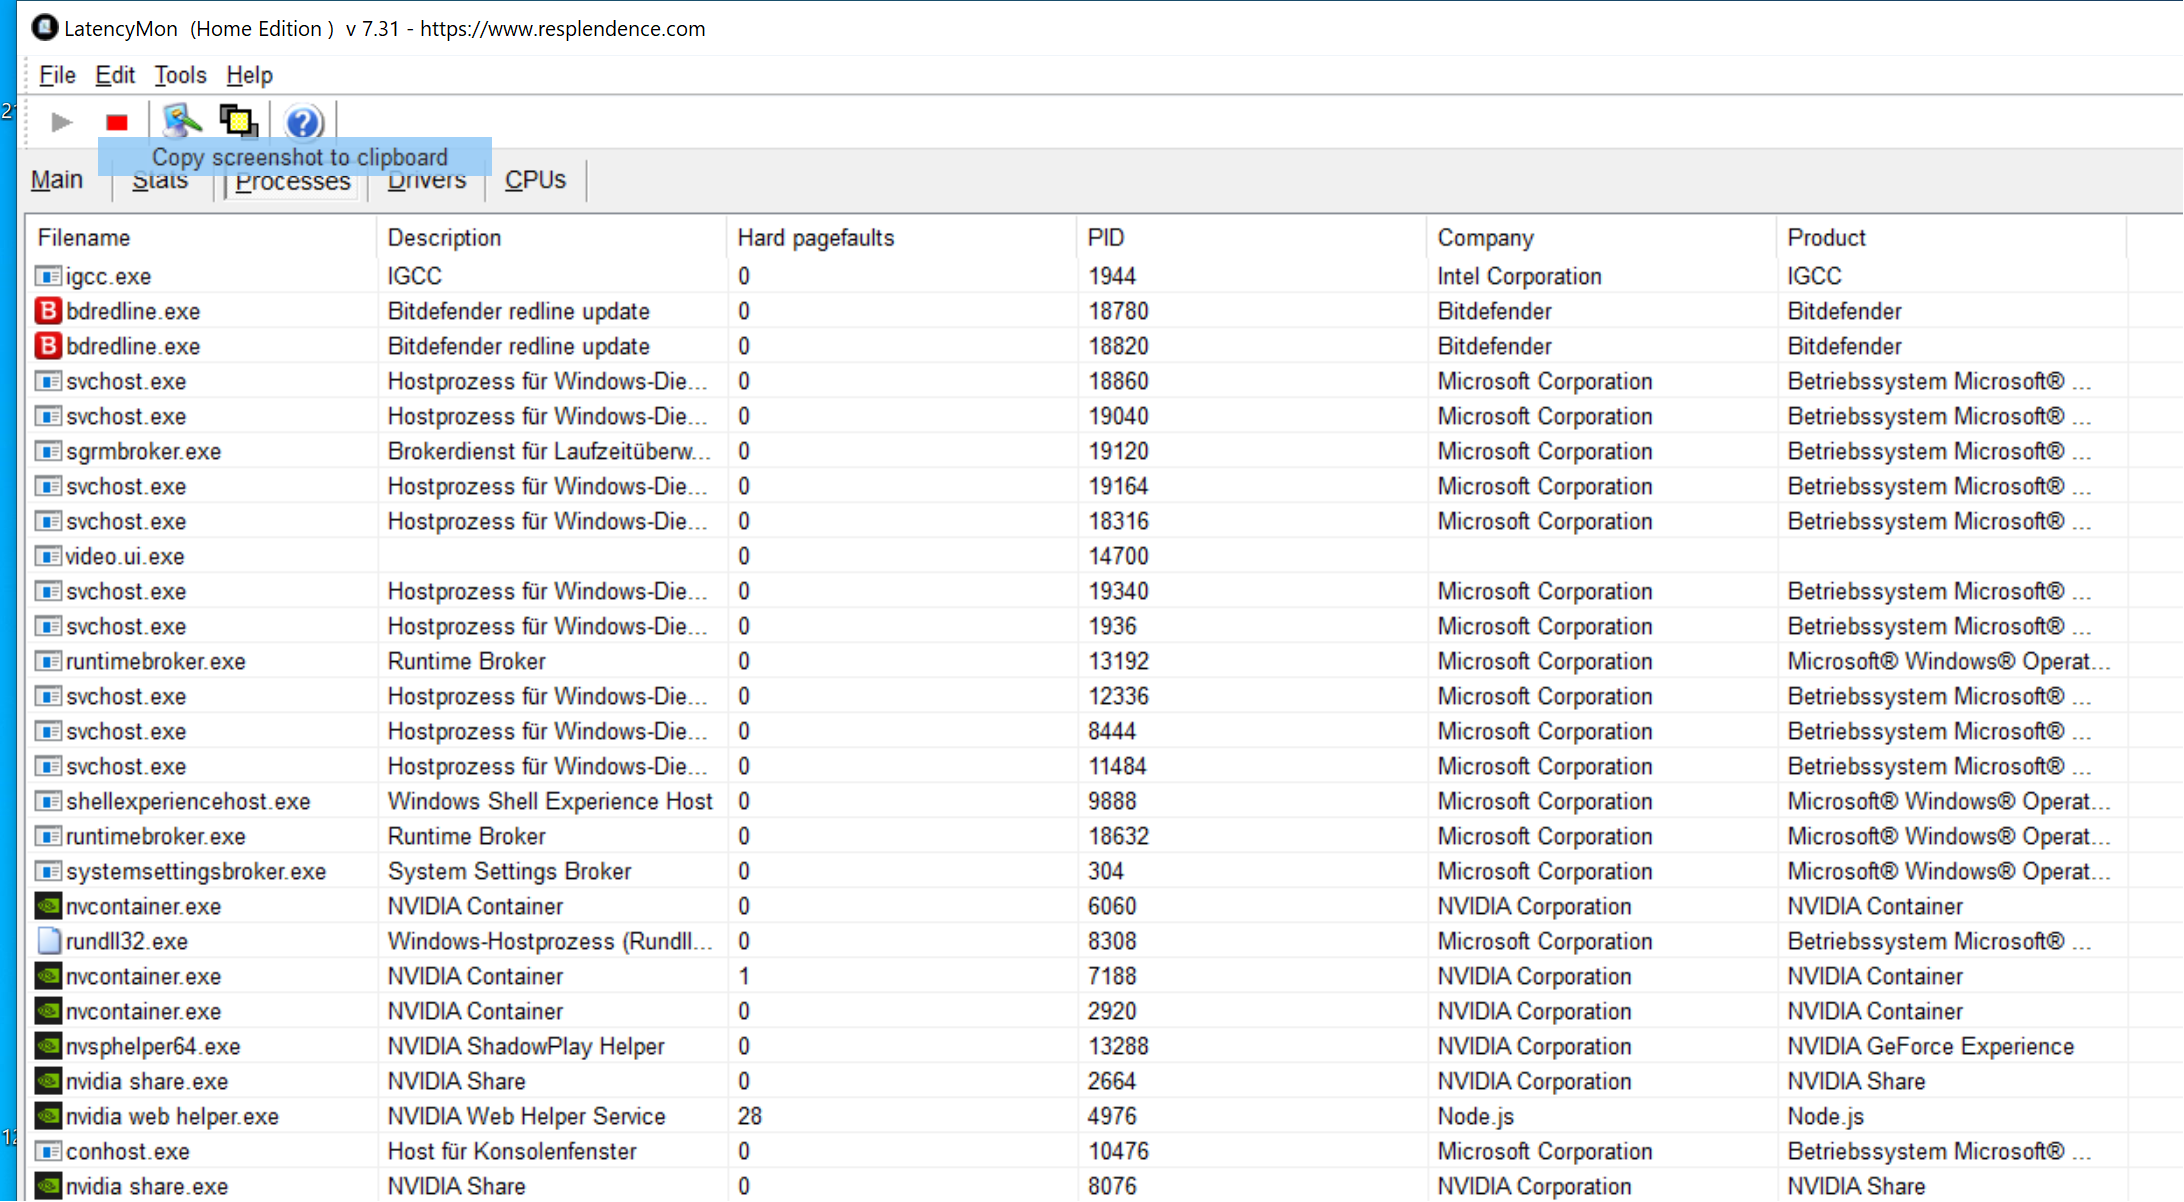This screenshot has height=1202, width=2184.
Task: Select the red Bitdefender icon for PID 18780
Action: (47, 311)
